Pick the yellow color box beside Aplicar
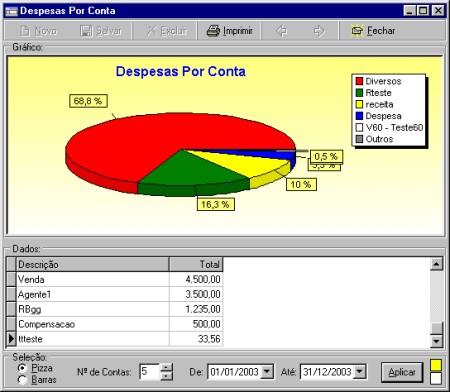Screen dimensions: 450x392 (436, 365)
